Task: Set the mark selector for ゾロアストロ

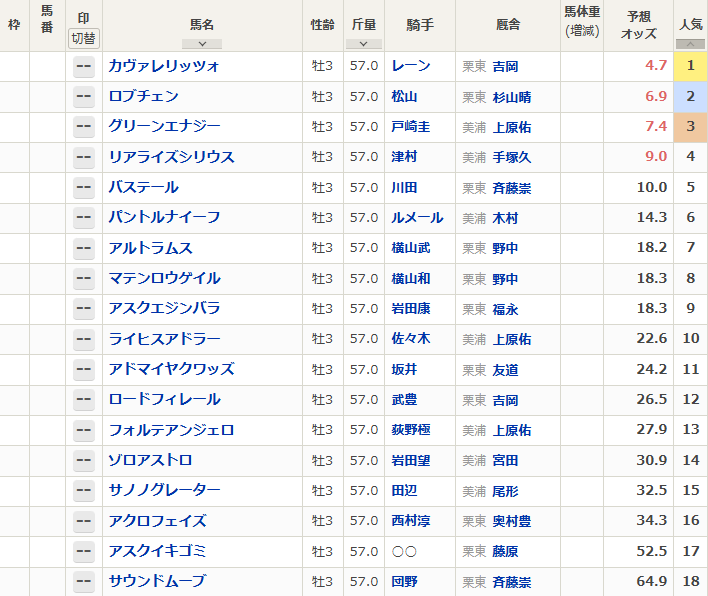Action: (84, 461)
